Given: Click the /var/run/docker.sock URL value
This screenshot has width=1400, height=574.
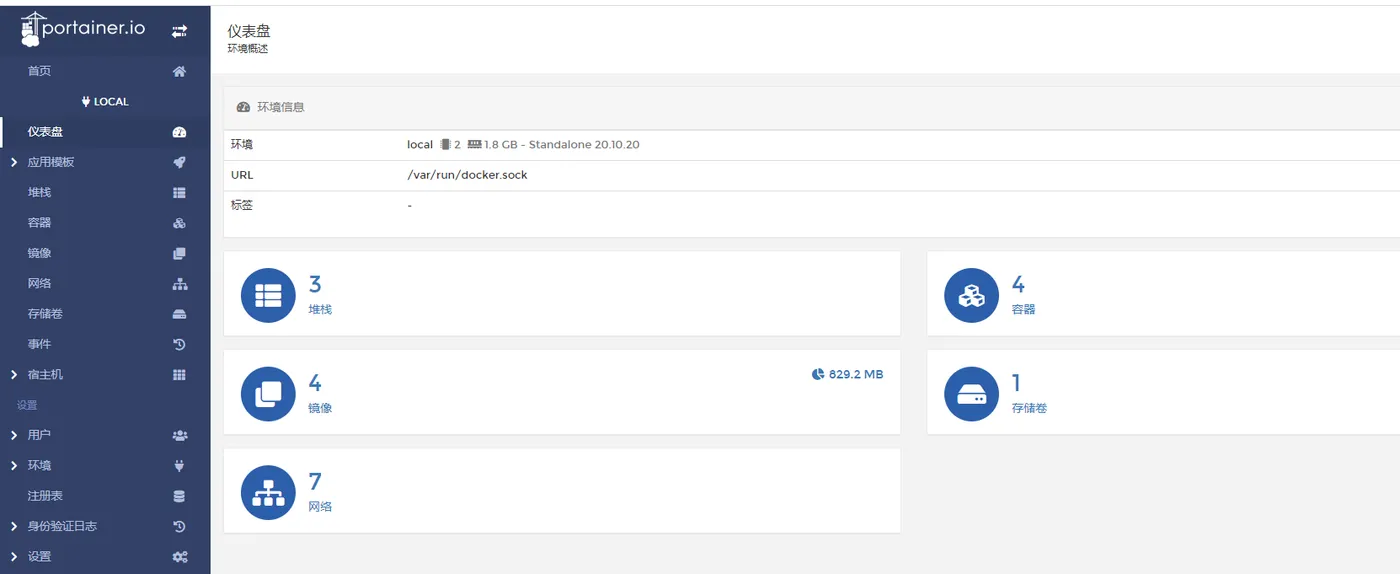Looking at the screenshot, I should click(x=467, y=175).
